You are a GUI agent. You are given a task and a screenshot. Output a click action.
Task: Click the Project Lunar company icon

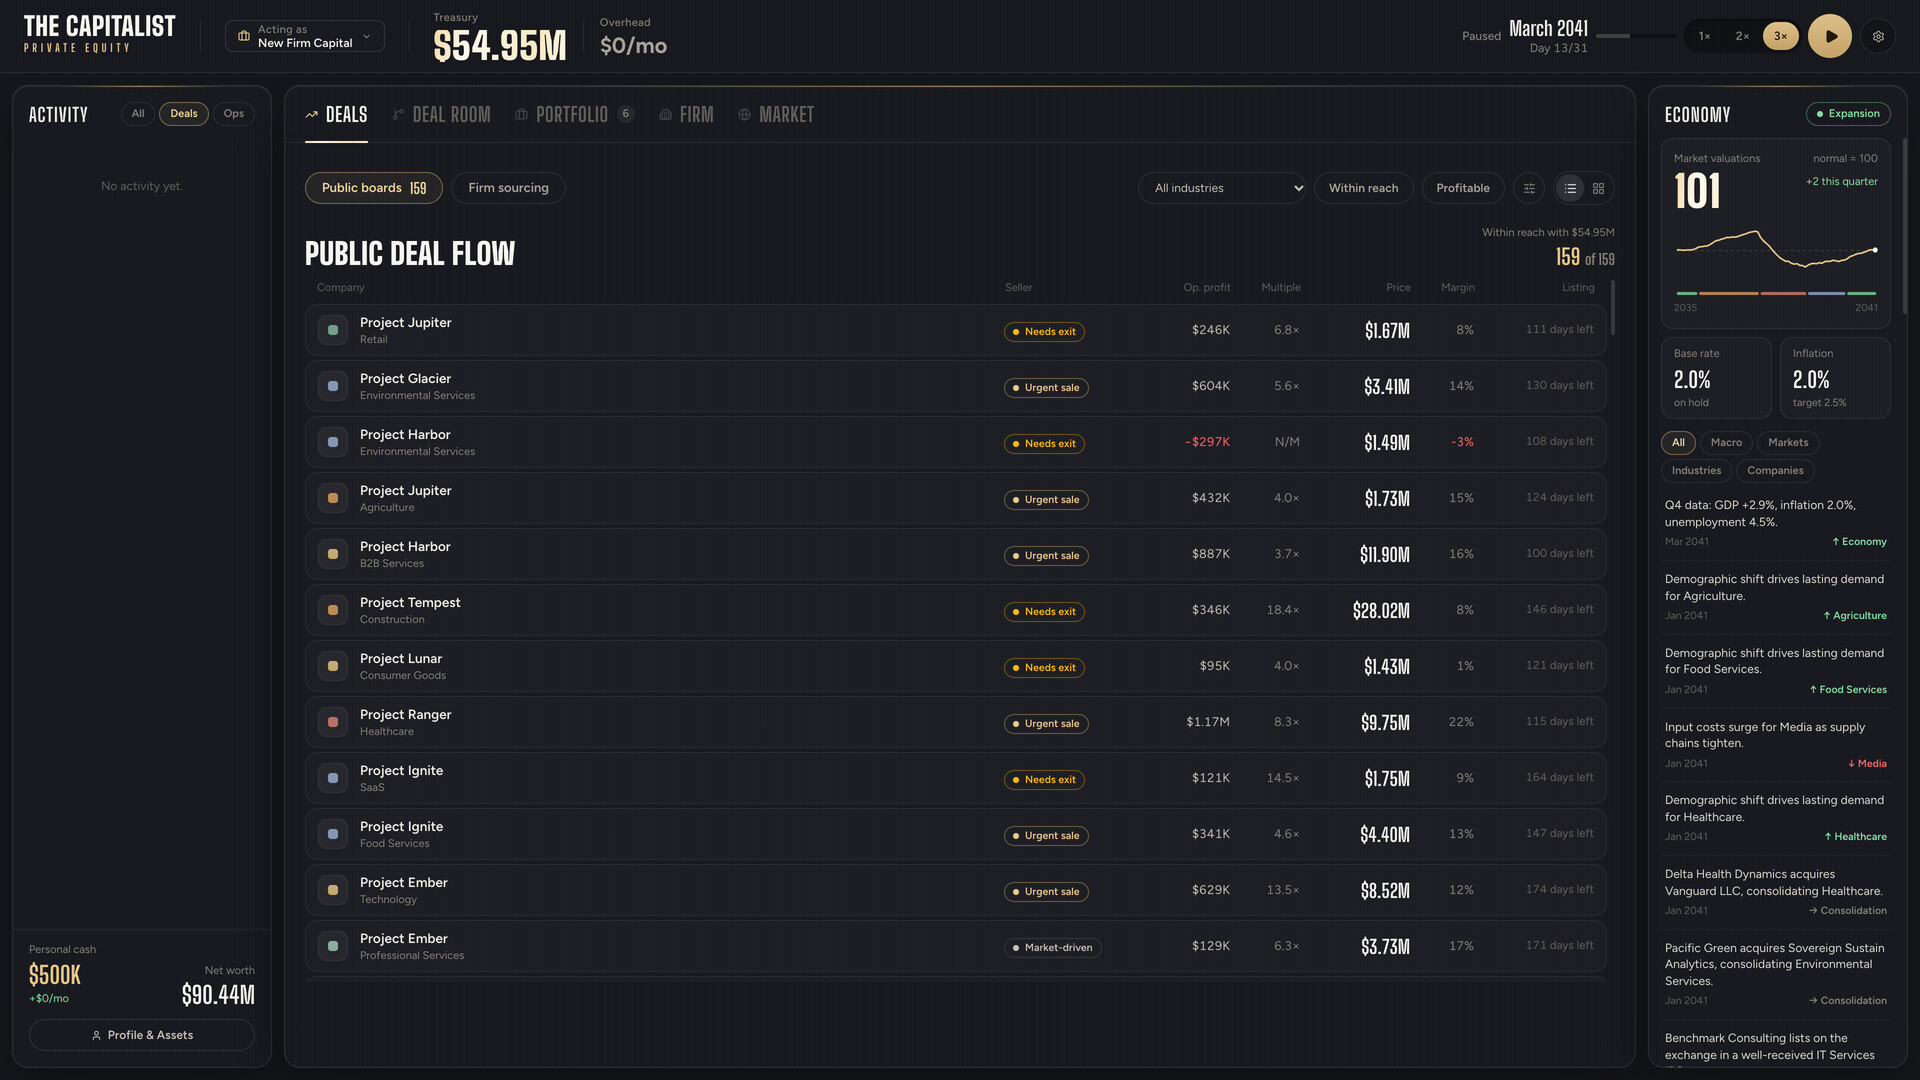click(333, 666)
